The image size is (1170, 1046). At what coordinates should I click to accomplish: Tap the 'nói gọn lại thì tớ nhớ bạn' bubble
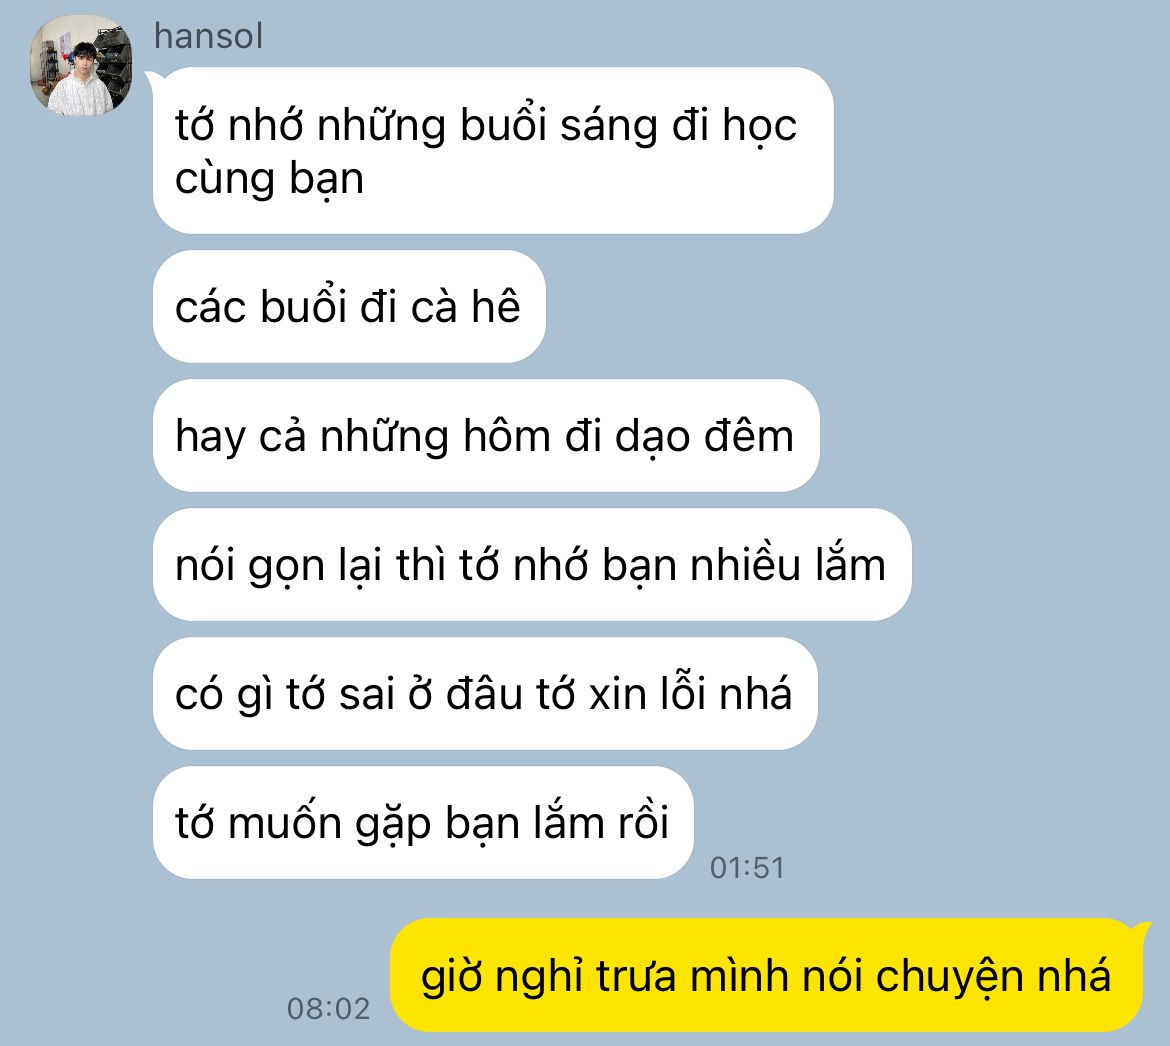point(532,565)
